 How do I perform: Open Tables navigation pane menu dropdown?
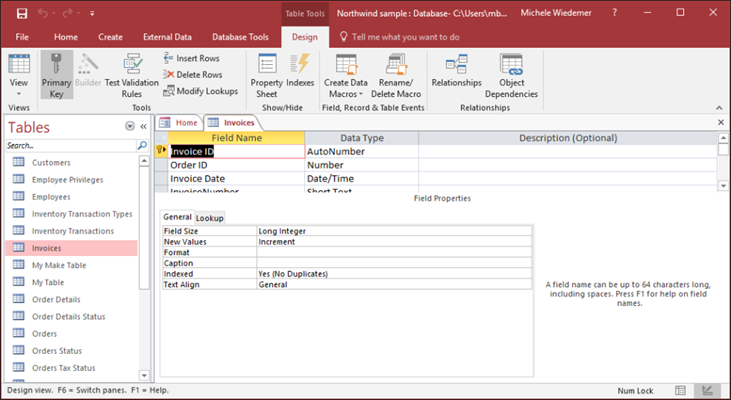(x=130, y=126)
